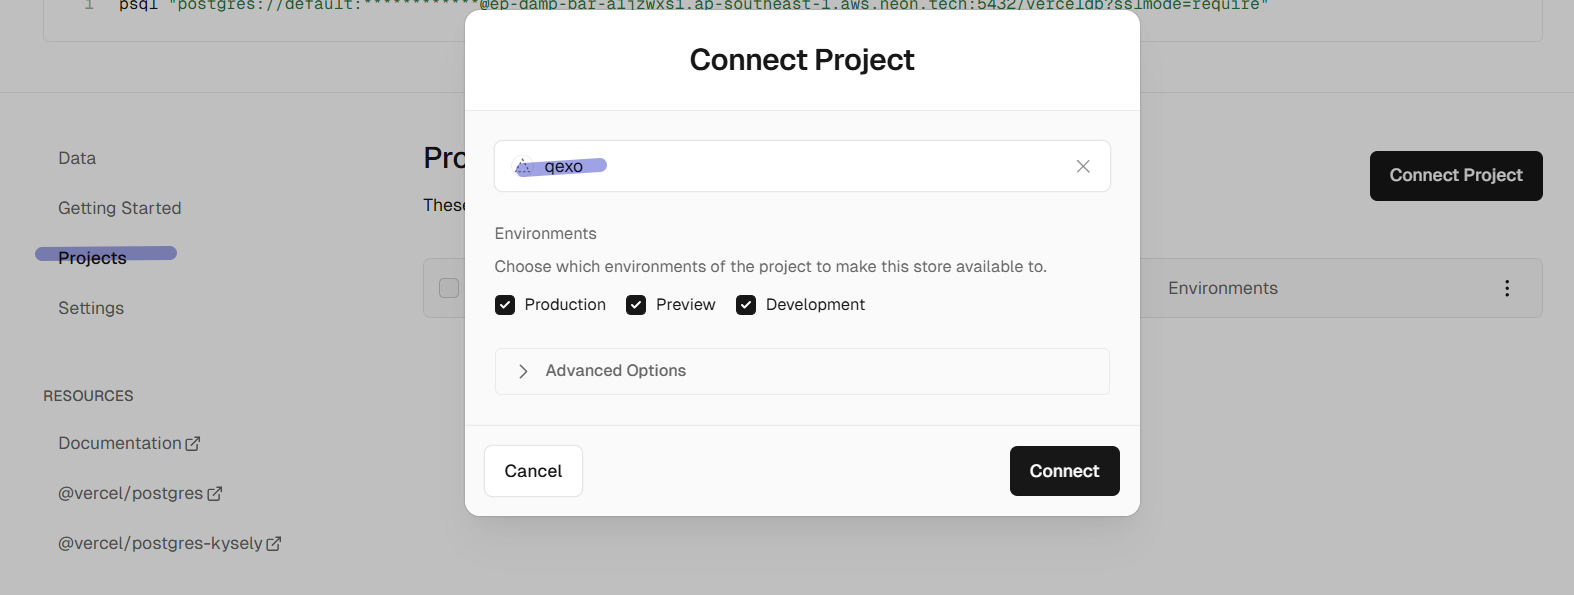The height and width of the screenshot is (595, 1574).
Task: Click the @vercel/postgres external link icon
Action: point(215,493)
